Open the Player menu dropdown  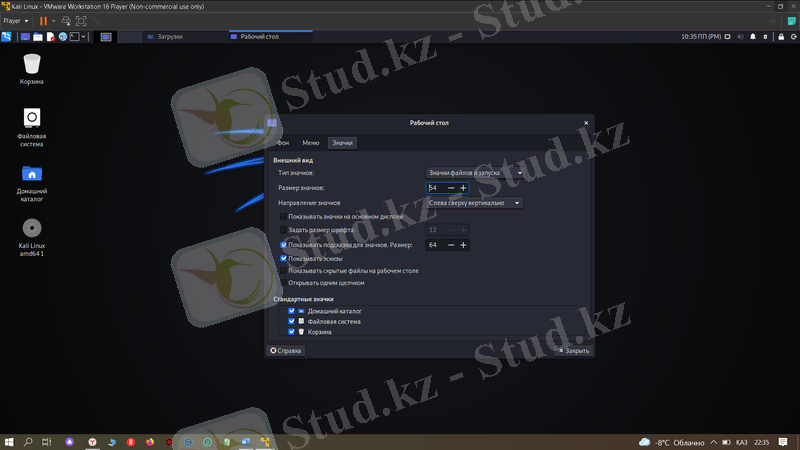point(14,21)
